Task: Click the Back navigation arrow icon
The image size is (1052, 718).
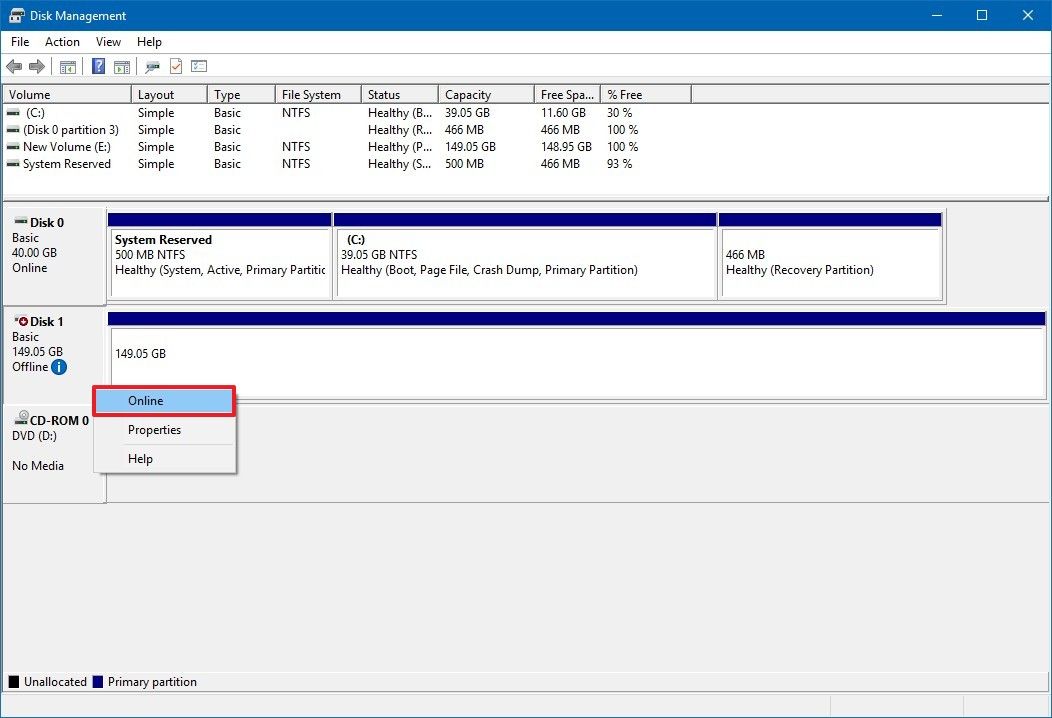Action: pos(14,66)
